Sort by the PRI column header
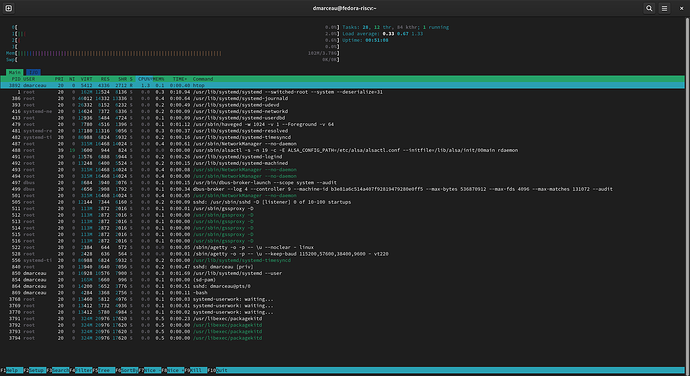This screenshot has height=376, width=690. (59, 79)
